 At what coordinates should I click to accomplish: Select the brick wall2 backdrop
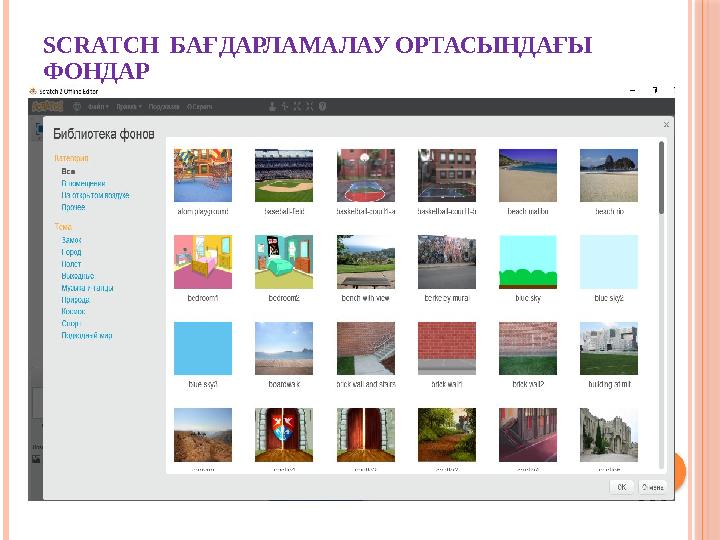(528, 349)
